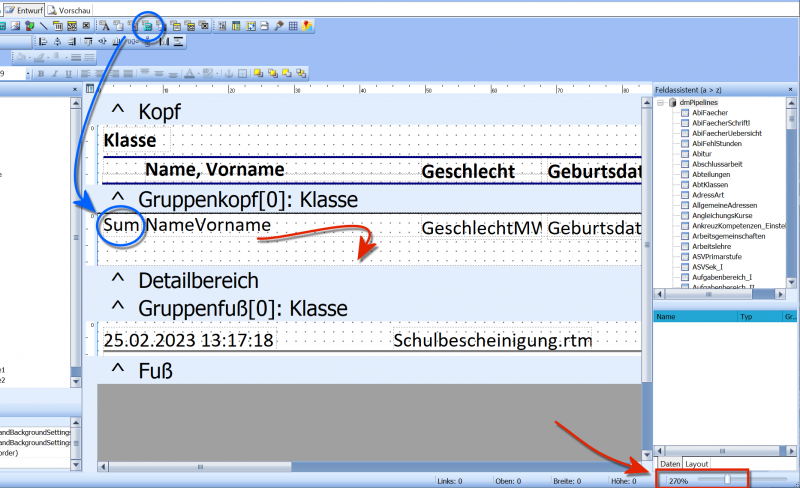Select the Image component tool
This screenshot has width=800, height=488.
point(15,26)
